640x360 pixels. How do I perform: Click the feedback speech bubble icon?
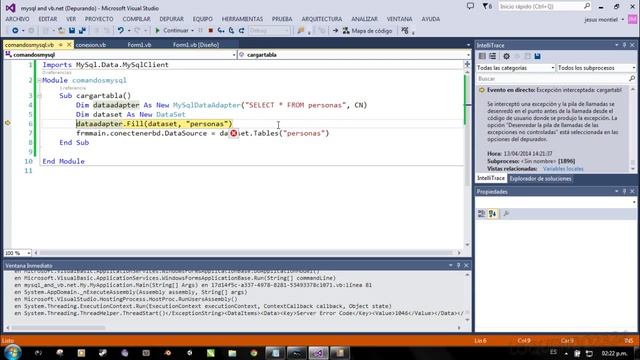click(470, 6)
